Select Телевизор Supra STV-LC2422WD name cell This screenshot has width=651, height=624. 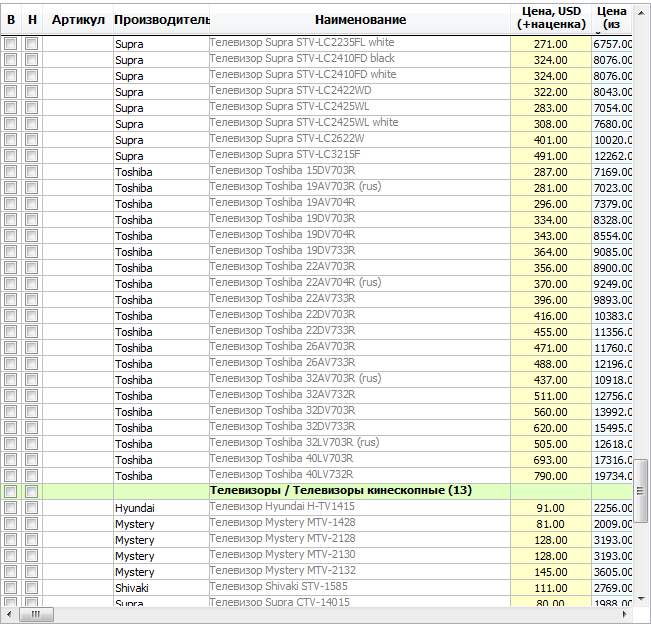pos(360,92)
